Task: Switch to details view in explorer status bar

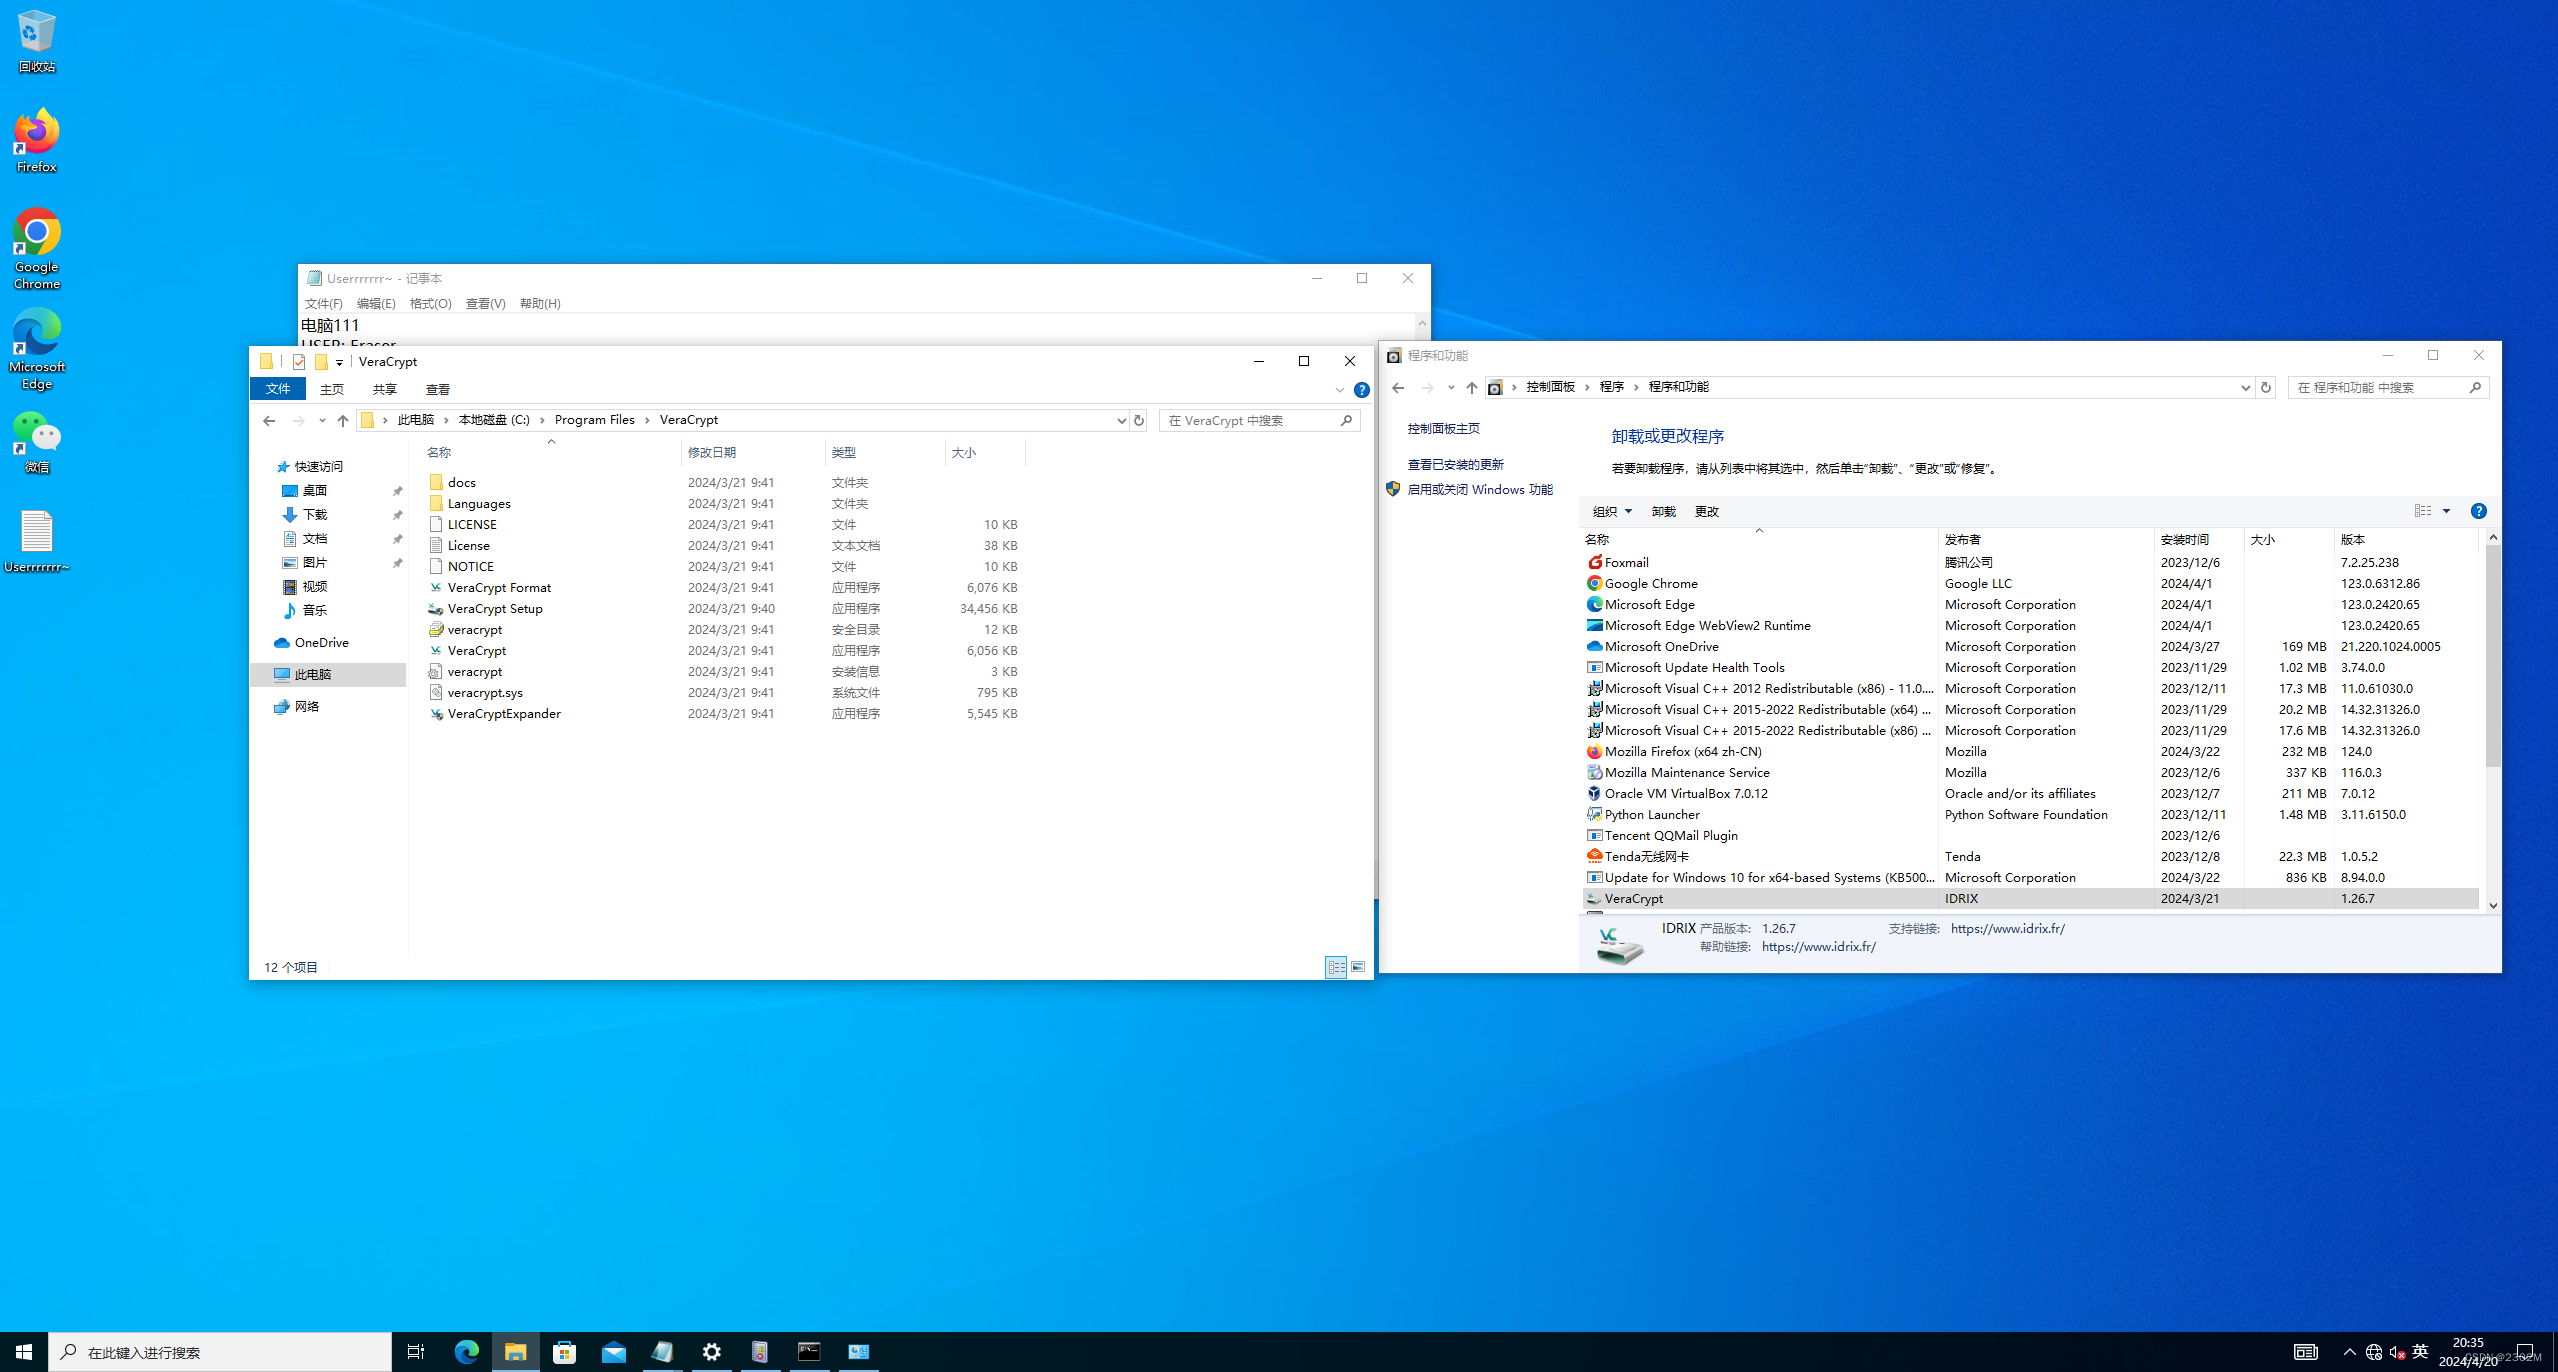Action: pyautogui.click(x=1336, y=967)
